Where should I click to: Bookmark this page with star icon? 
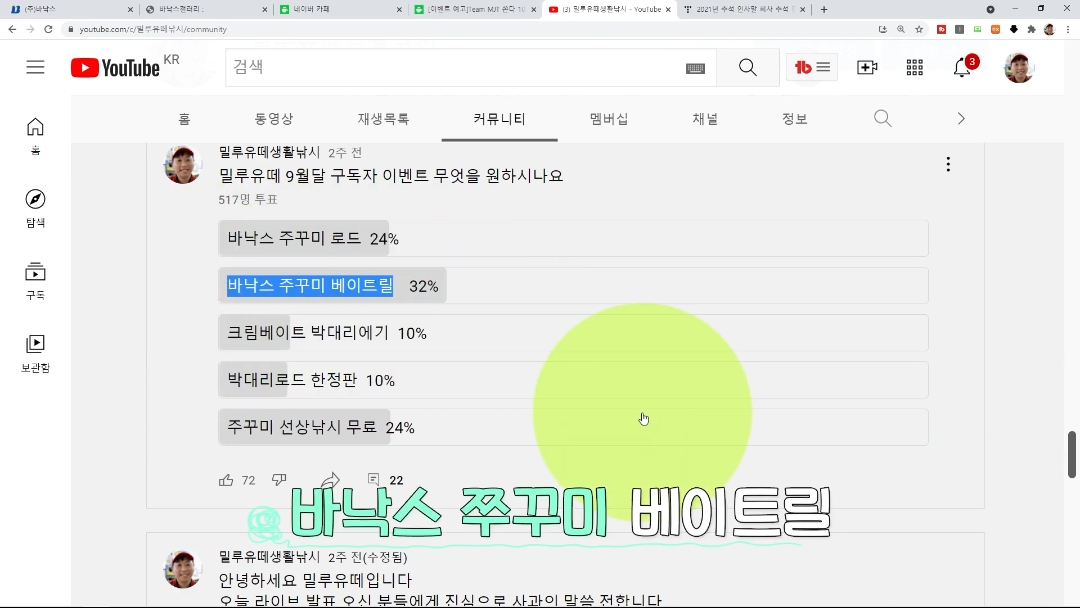pyautogui.click(x=919, y=29)
